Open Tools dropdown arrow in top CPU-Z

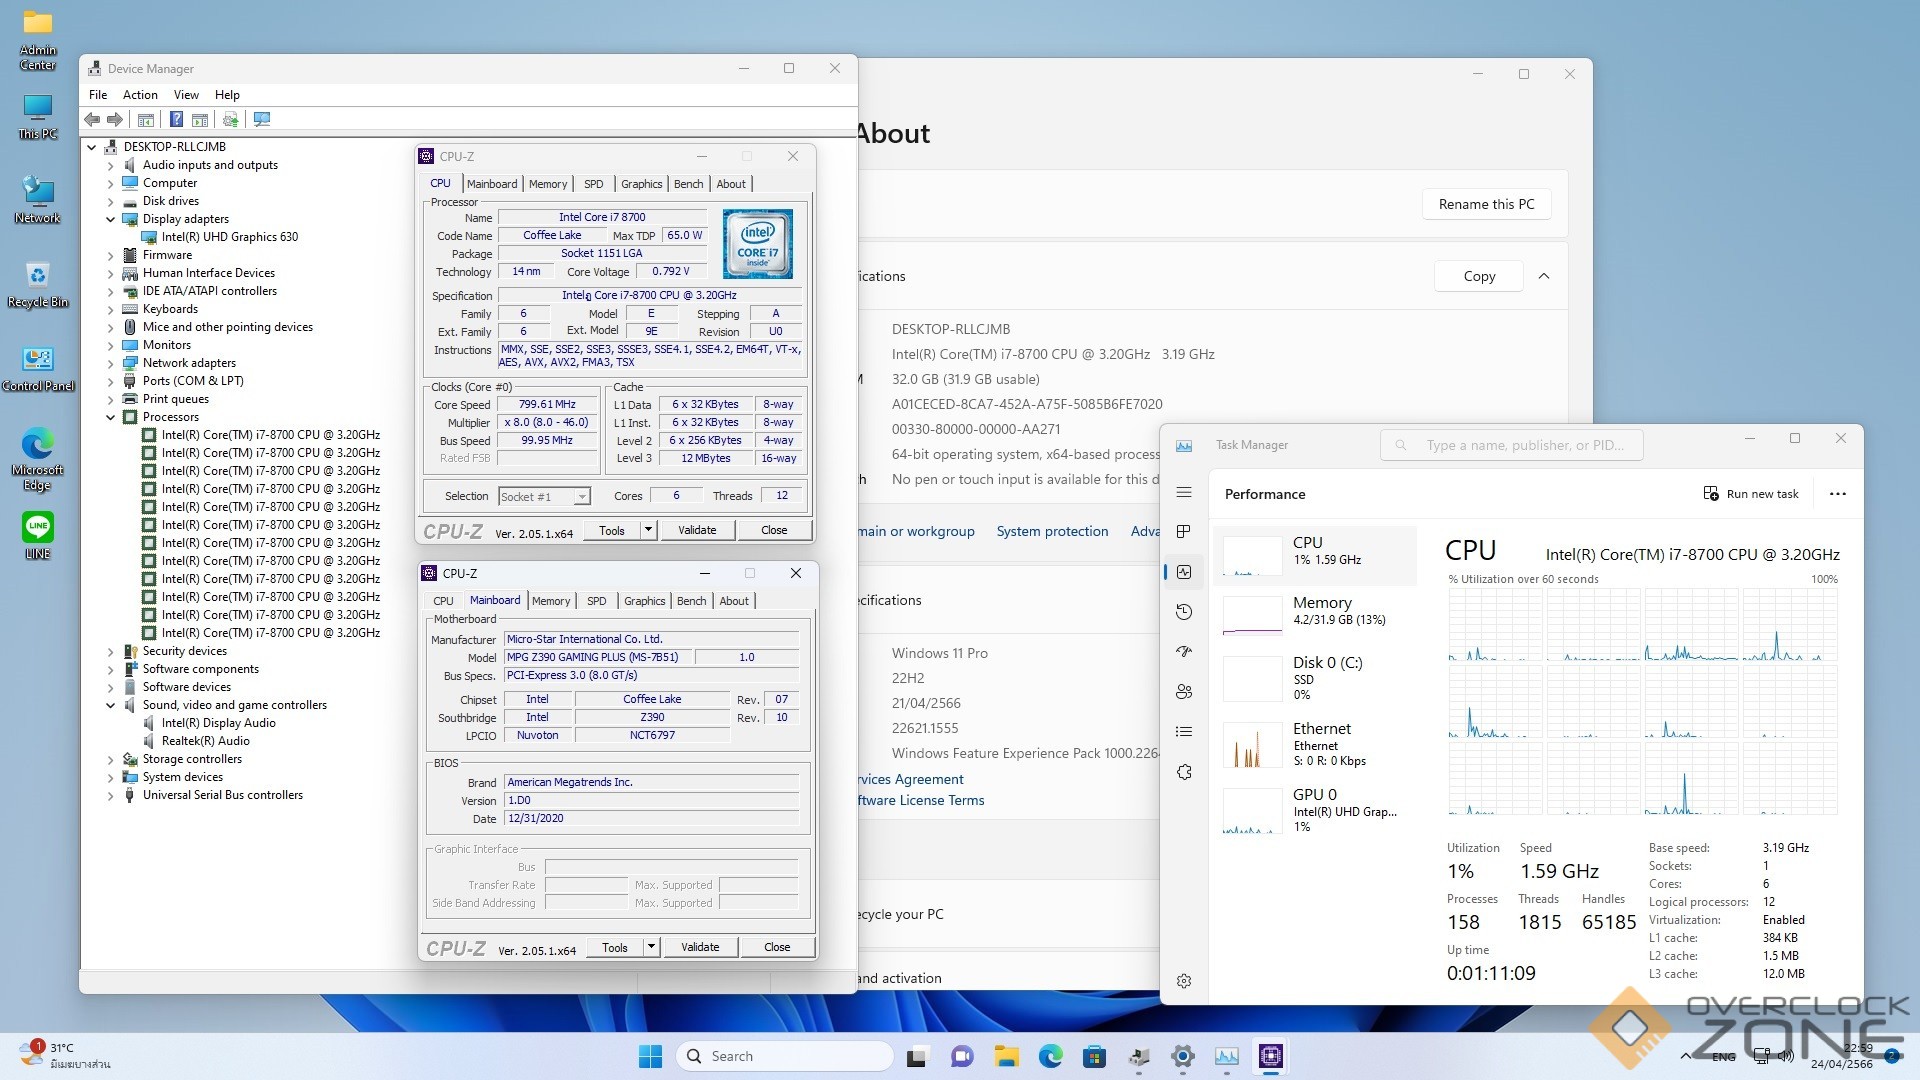(x=648, y=530)
